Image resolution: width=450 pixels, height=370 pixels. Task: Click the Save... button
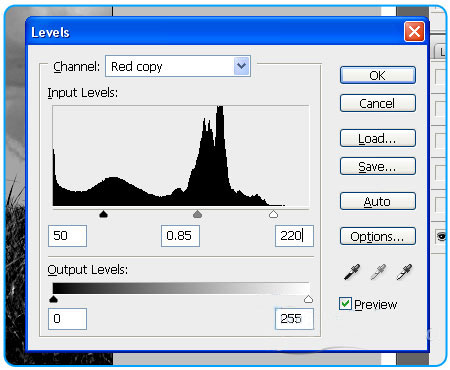coord(378,166)
